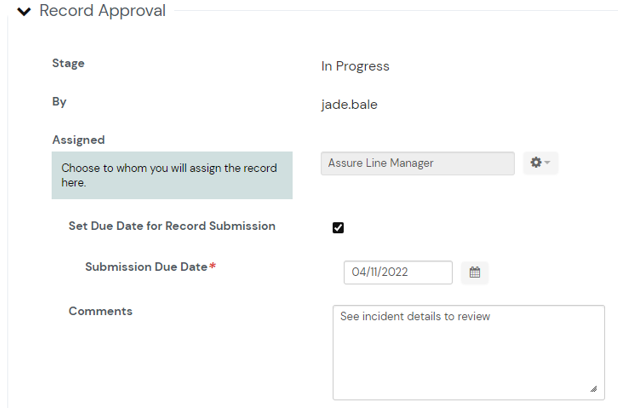This screenshot has height=413, width=618.
Task: Click the Comments field label
Action: click(100, 311)
